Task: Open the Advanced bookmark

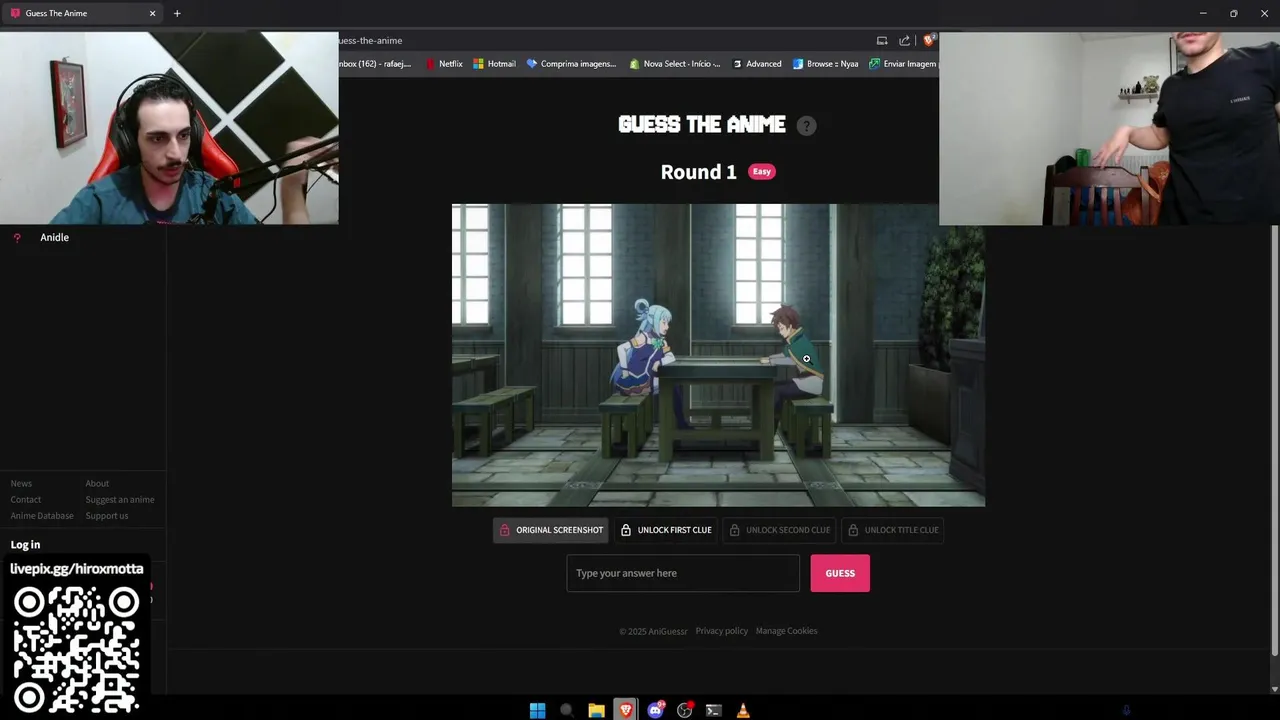Action: [x=757, y=64]
